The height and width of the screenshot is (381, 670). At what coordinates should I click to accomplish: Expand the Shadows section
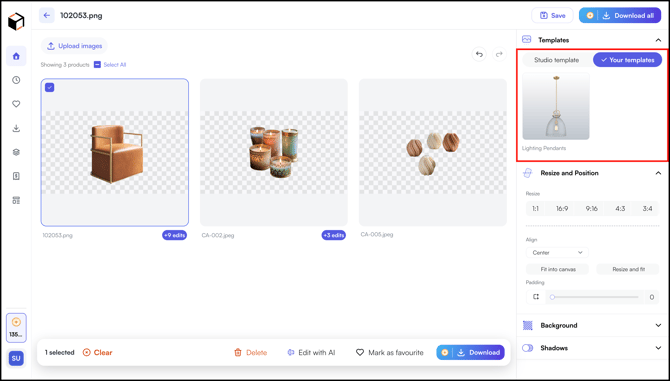coord(658,348)
